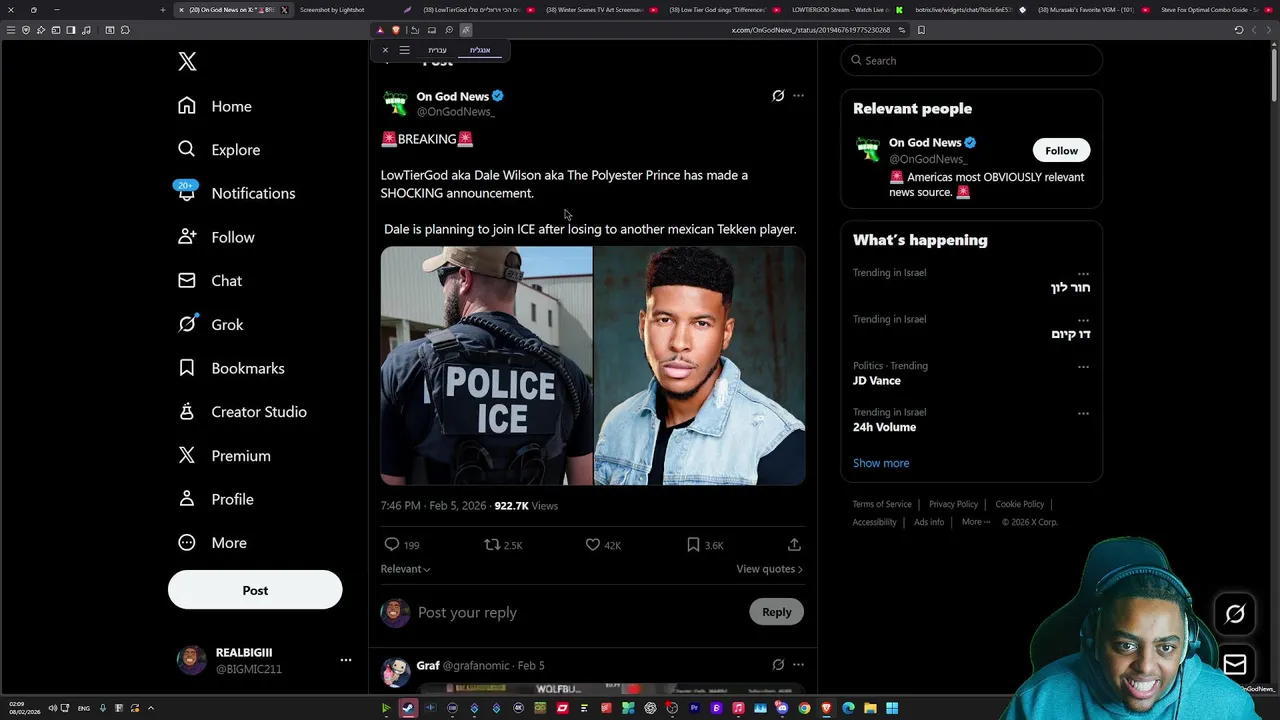The height and width of the screenshot is (720, 1280).
Task: Follow On God News in Relevant people
Action: pos(1061,151)
